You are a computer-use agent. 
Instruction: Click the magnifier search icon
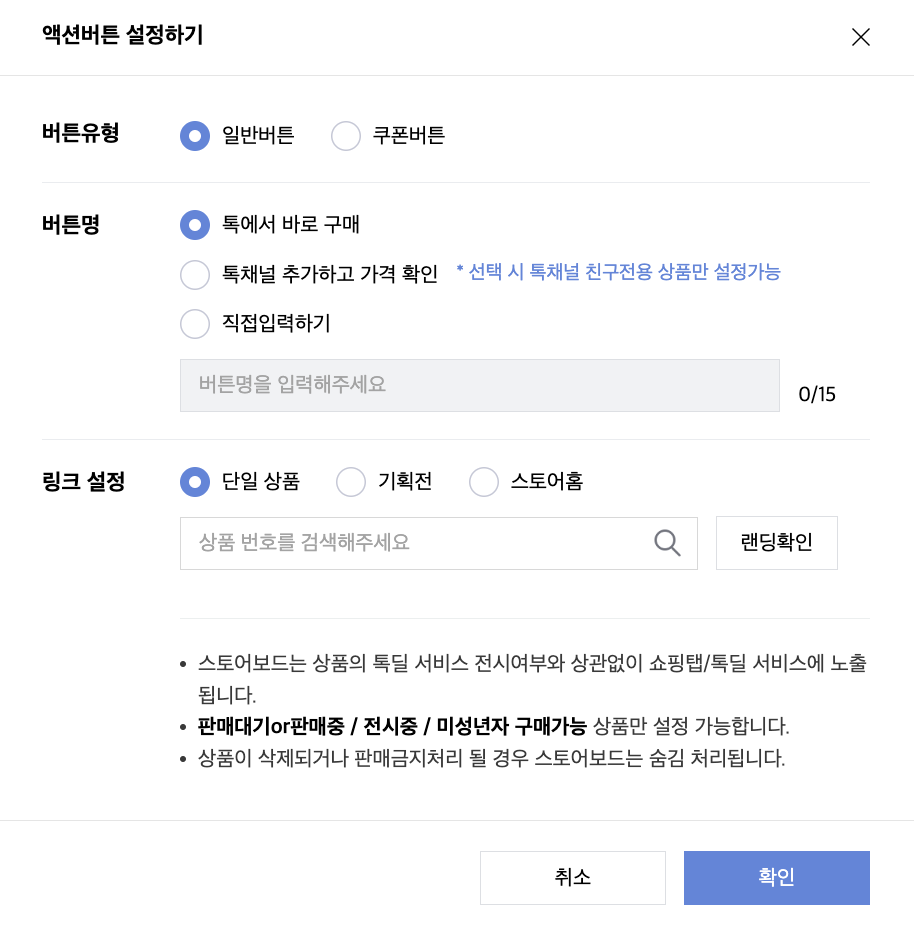point(667,543)
